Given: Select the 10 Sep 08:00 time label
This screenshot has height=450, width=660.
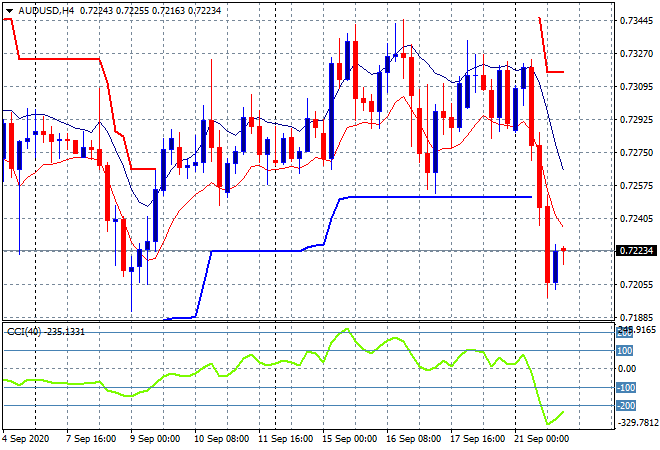Looking at the screenshot, I should tap(221, 439).
